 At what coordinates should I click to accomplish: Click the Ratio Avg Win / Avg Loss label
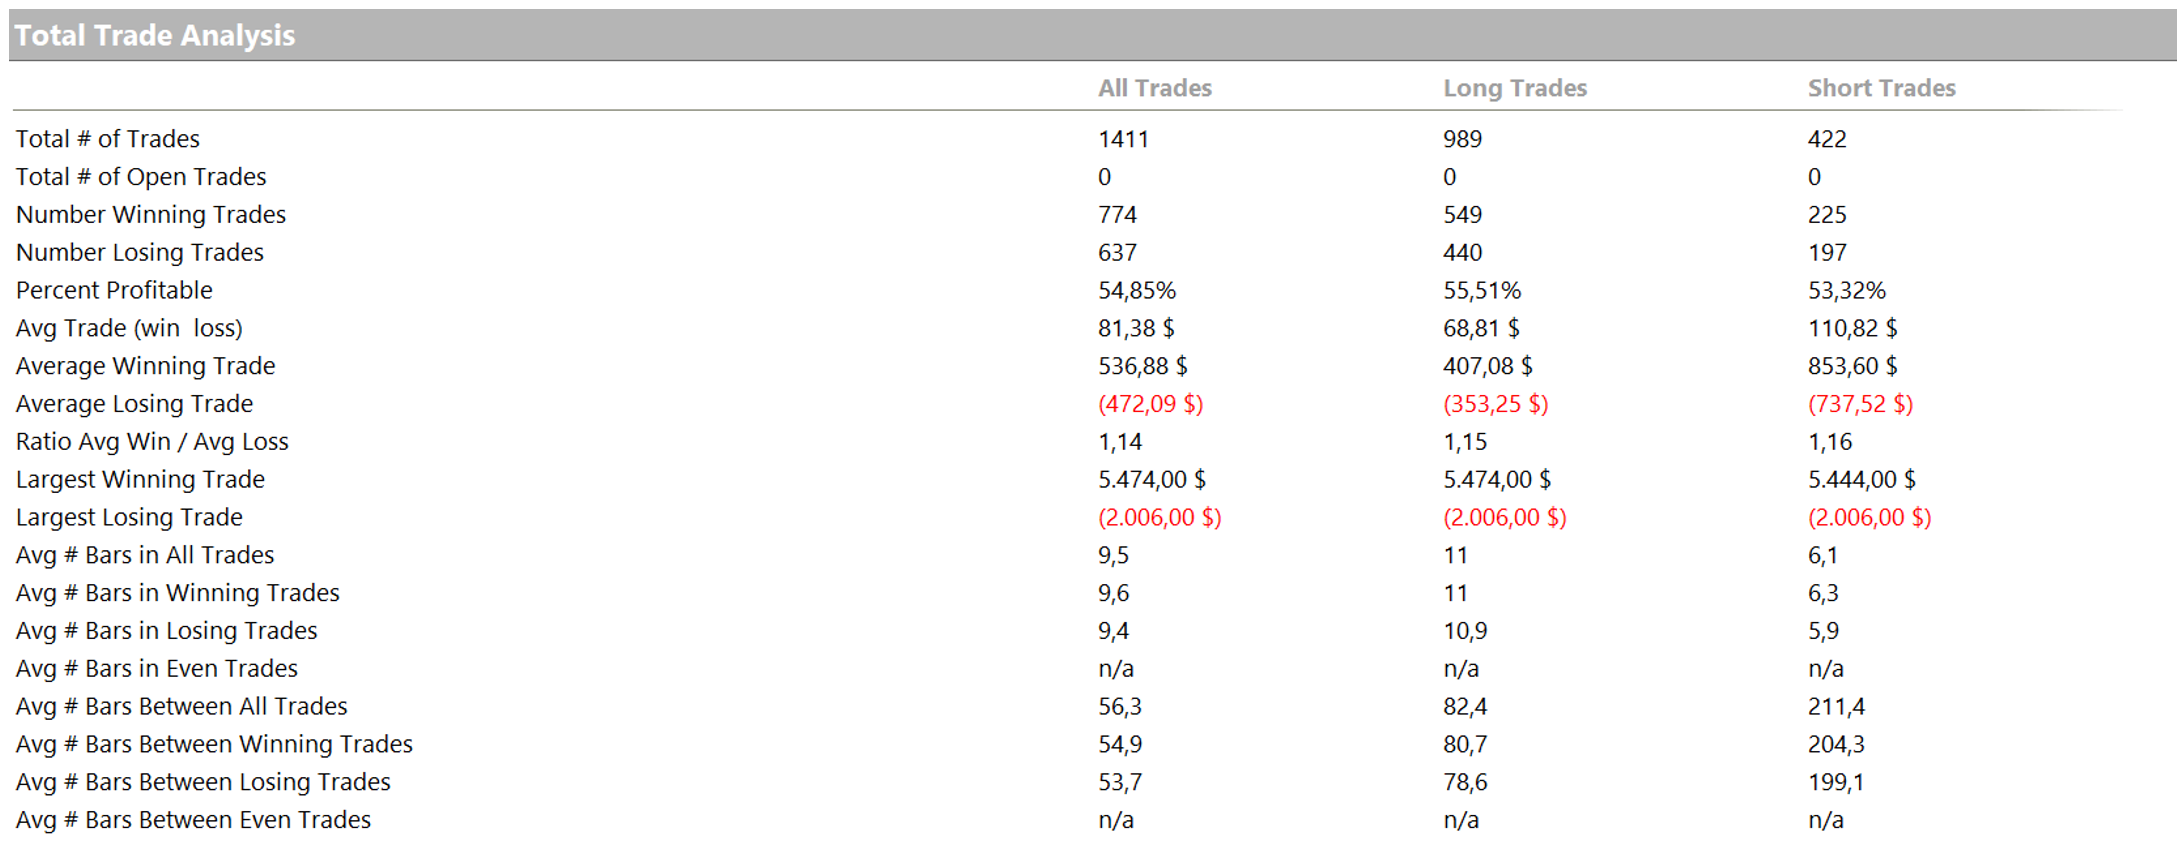pyautogui.click(x=152, y=442)
